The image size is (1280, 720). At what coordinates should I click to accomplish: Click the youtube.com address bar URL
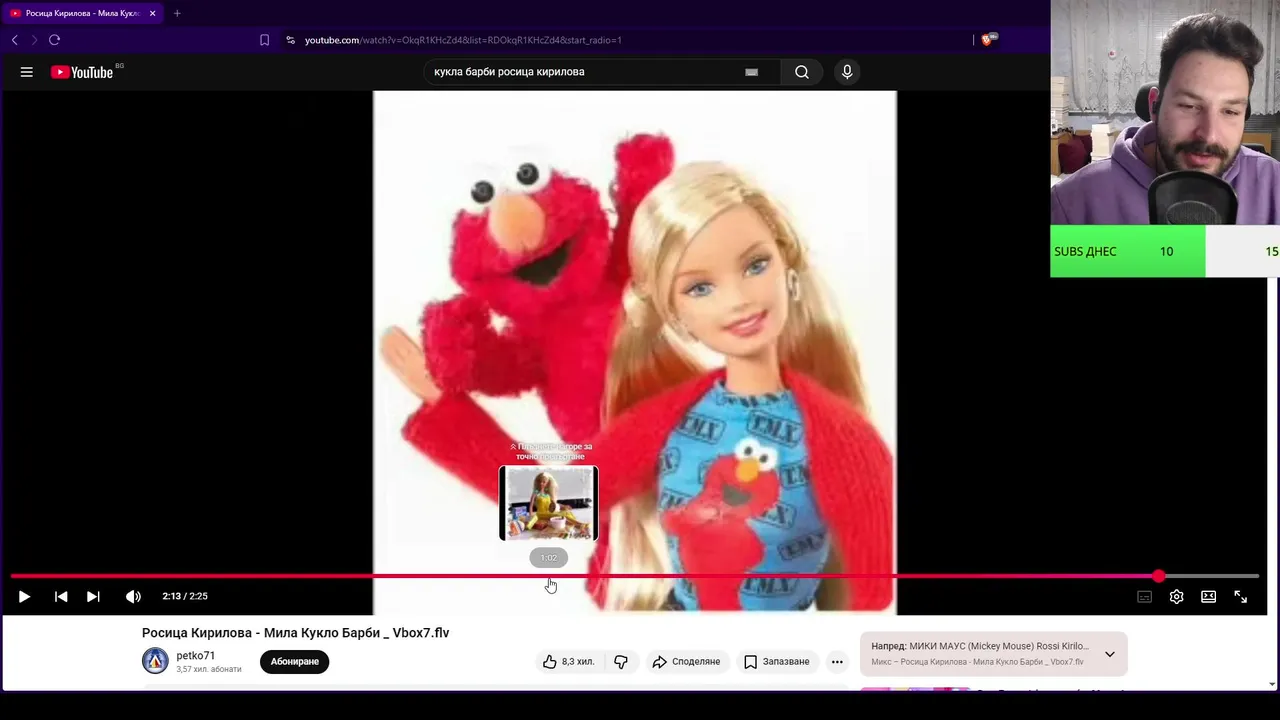tap(463, 40)
